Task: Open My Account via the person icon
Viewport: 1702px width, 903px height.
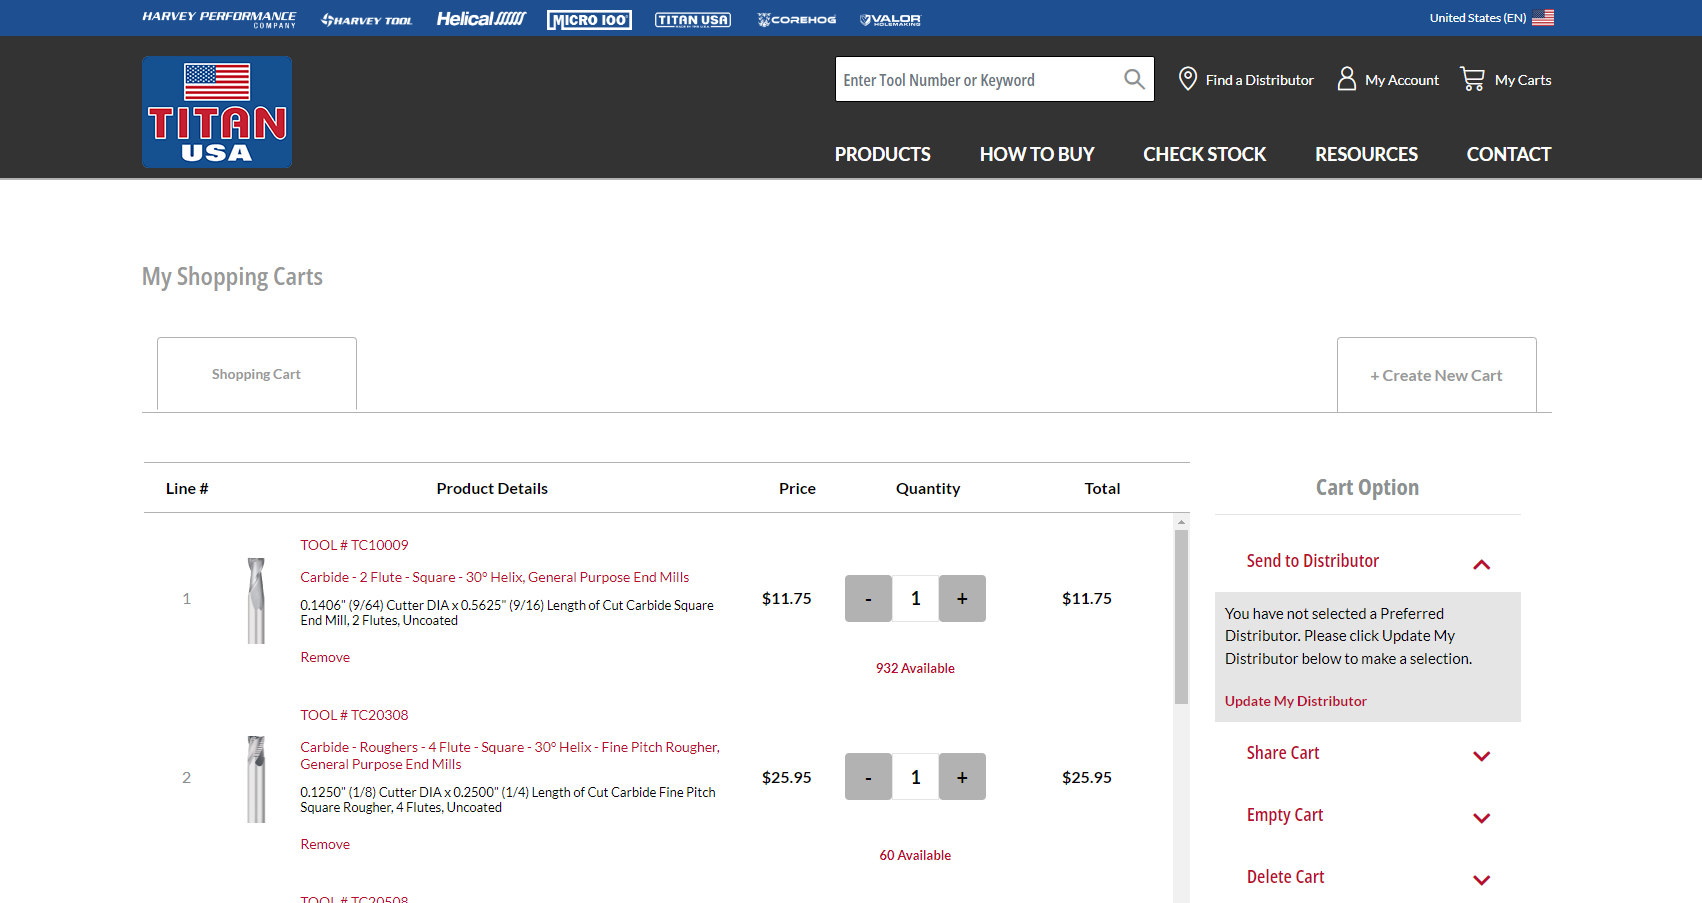Action: (1346, 78)
